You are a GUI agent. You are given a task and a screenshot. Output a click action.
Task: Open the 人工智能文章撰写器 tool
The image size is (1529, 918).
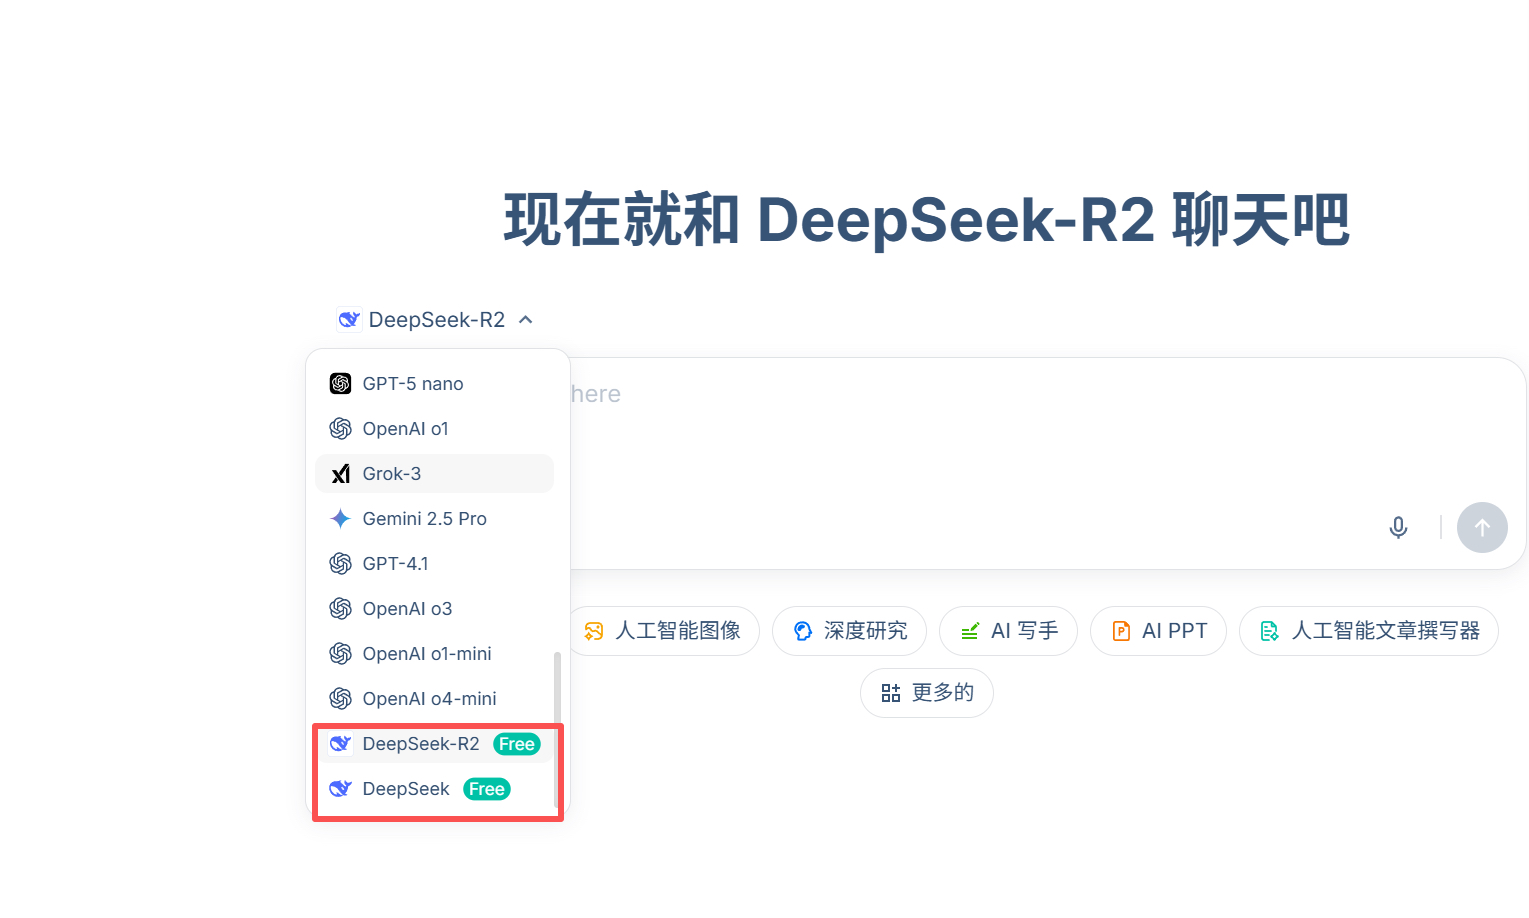pos(1369,631)
